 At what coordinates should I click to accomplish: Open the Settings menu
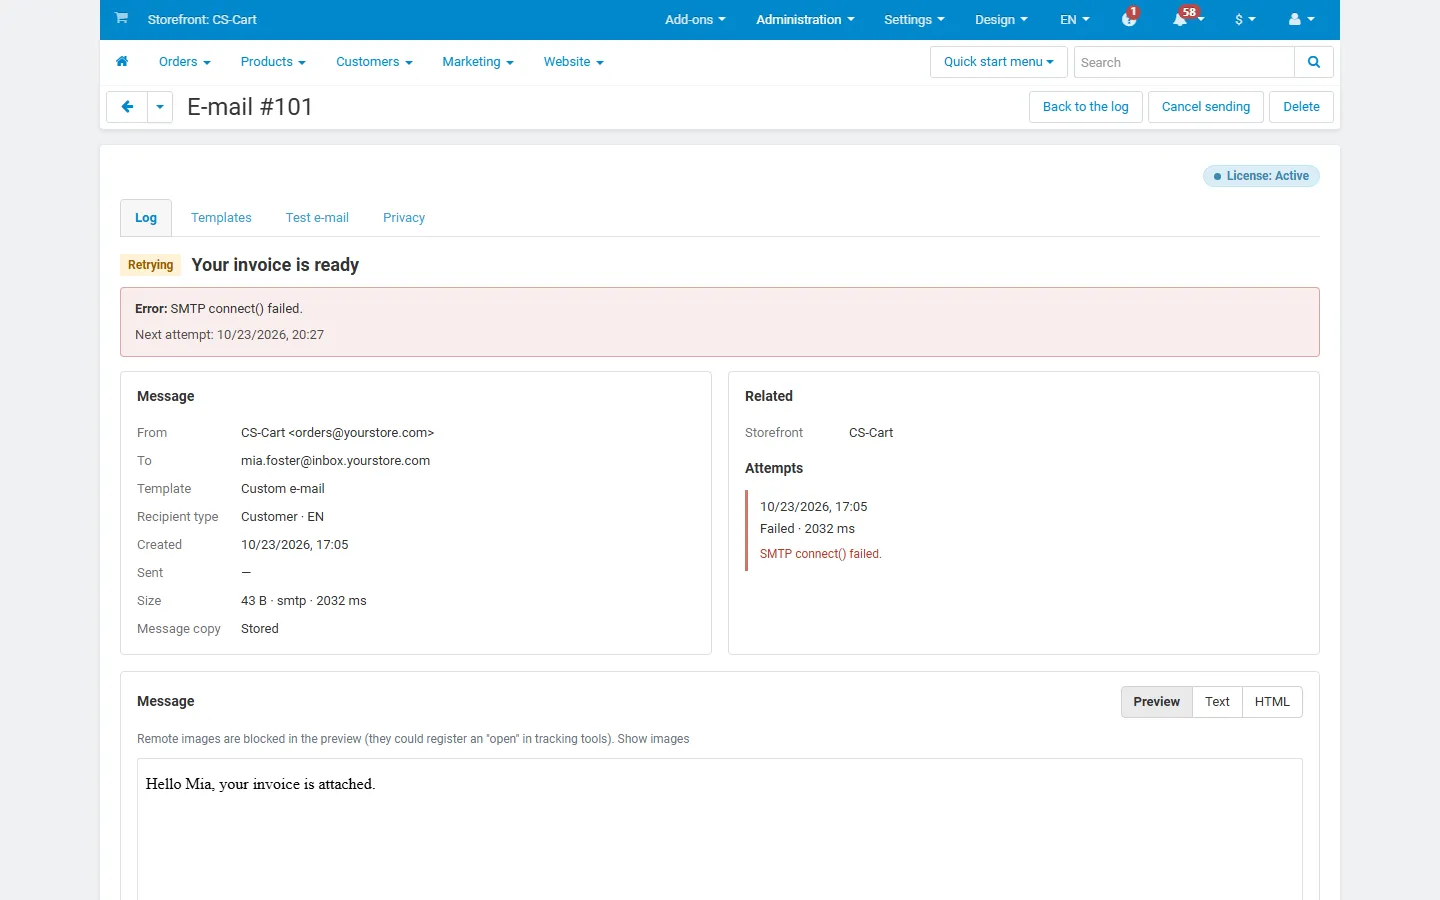(914, 19)
